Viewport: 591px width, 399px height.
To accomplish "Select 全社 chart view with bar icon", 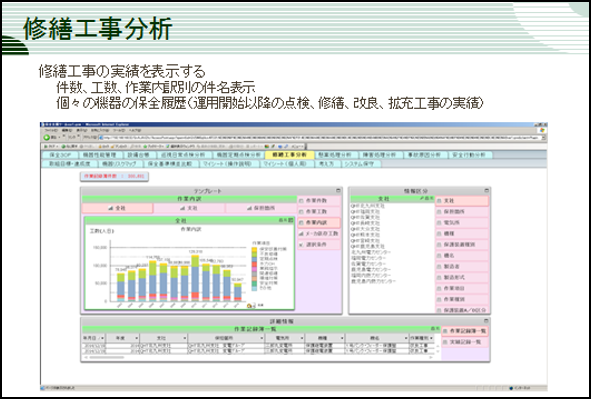I will (x=117, y=208).
